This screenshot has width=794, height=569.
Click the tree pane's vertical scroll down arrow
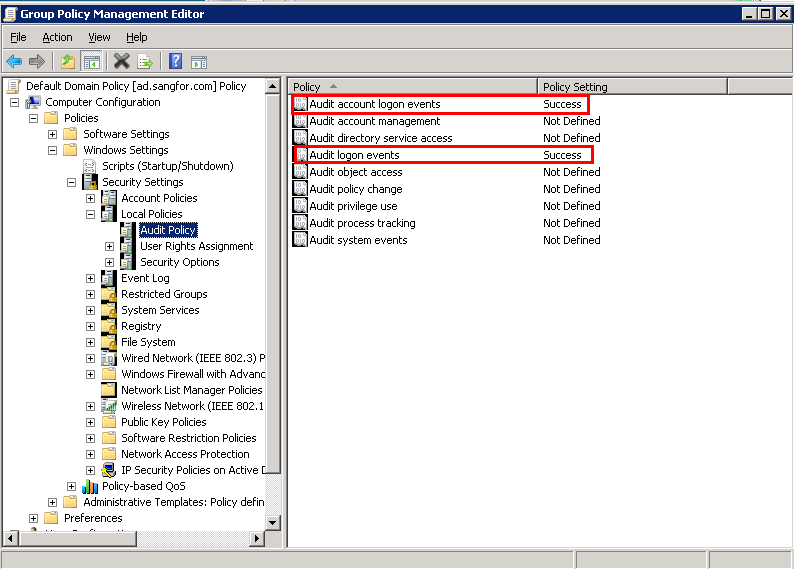pos(273,523)
